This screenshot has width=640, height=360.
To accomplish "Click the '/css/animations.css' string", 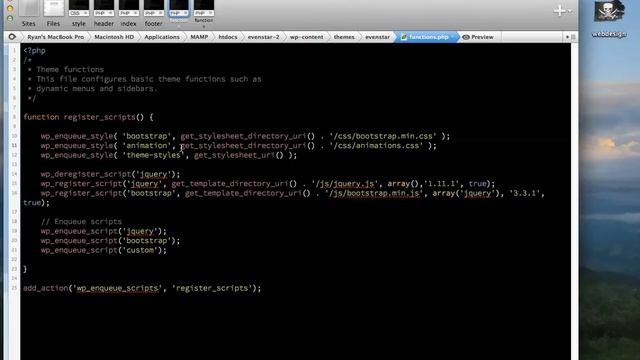I will pos(376,145).
